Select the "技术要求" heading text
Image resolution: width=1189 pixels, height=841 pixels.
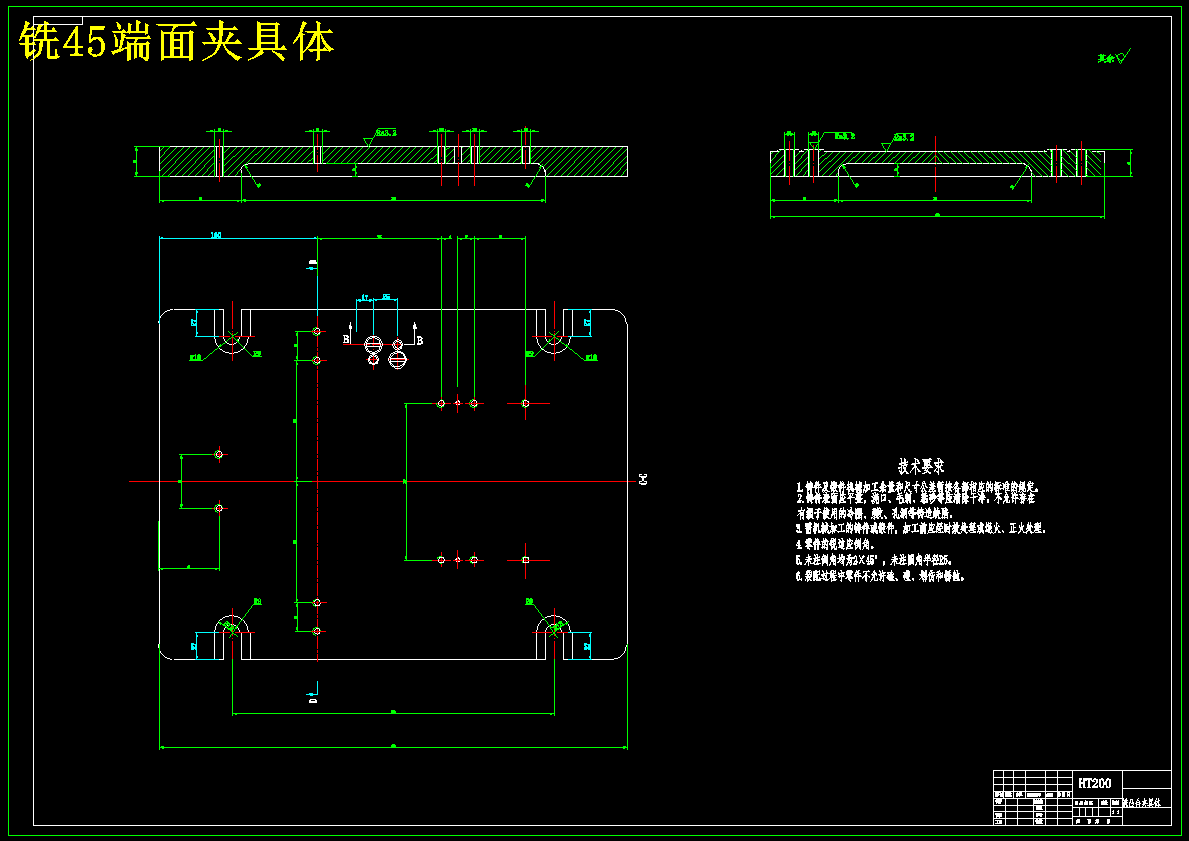[921, 466]
